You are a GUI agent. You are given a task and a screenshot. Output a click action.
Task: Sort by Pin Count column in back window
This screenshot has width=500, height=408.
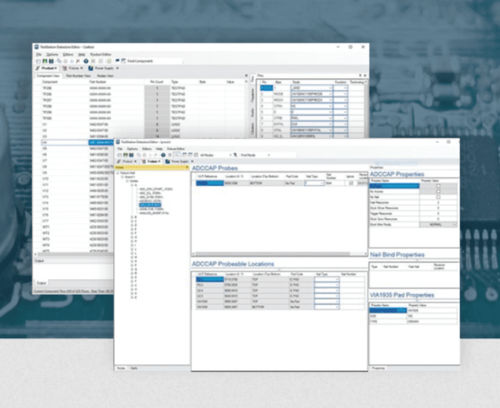click(x=157, y=82)
